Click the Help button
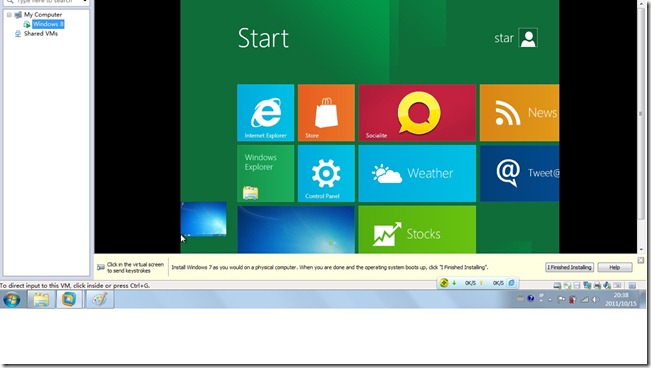Image resolution: width=651 pixels, height=368 pixels. click(x=615, y=267)
